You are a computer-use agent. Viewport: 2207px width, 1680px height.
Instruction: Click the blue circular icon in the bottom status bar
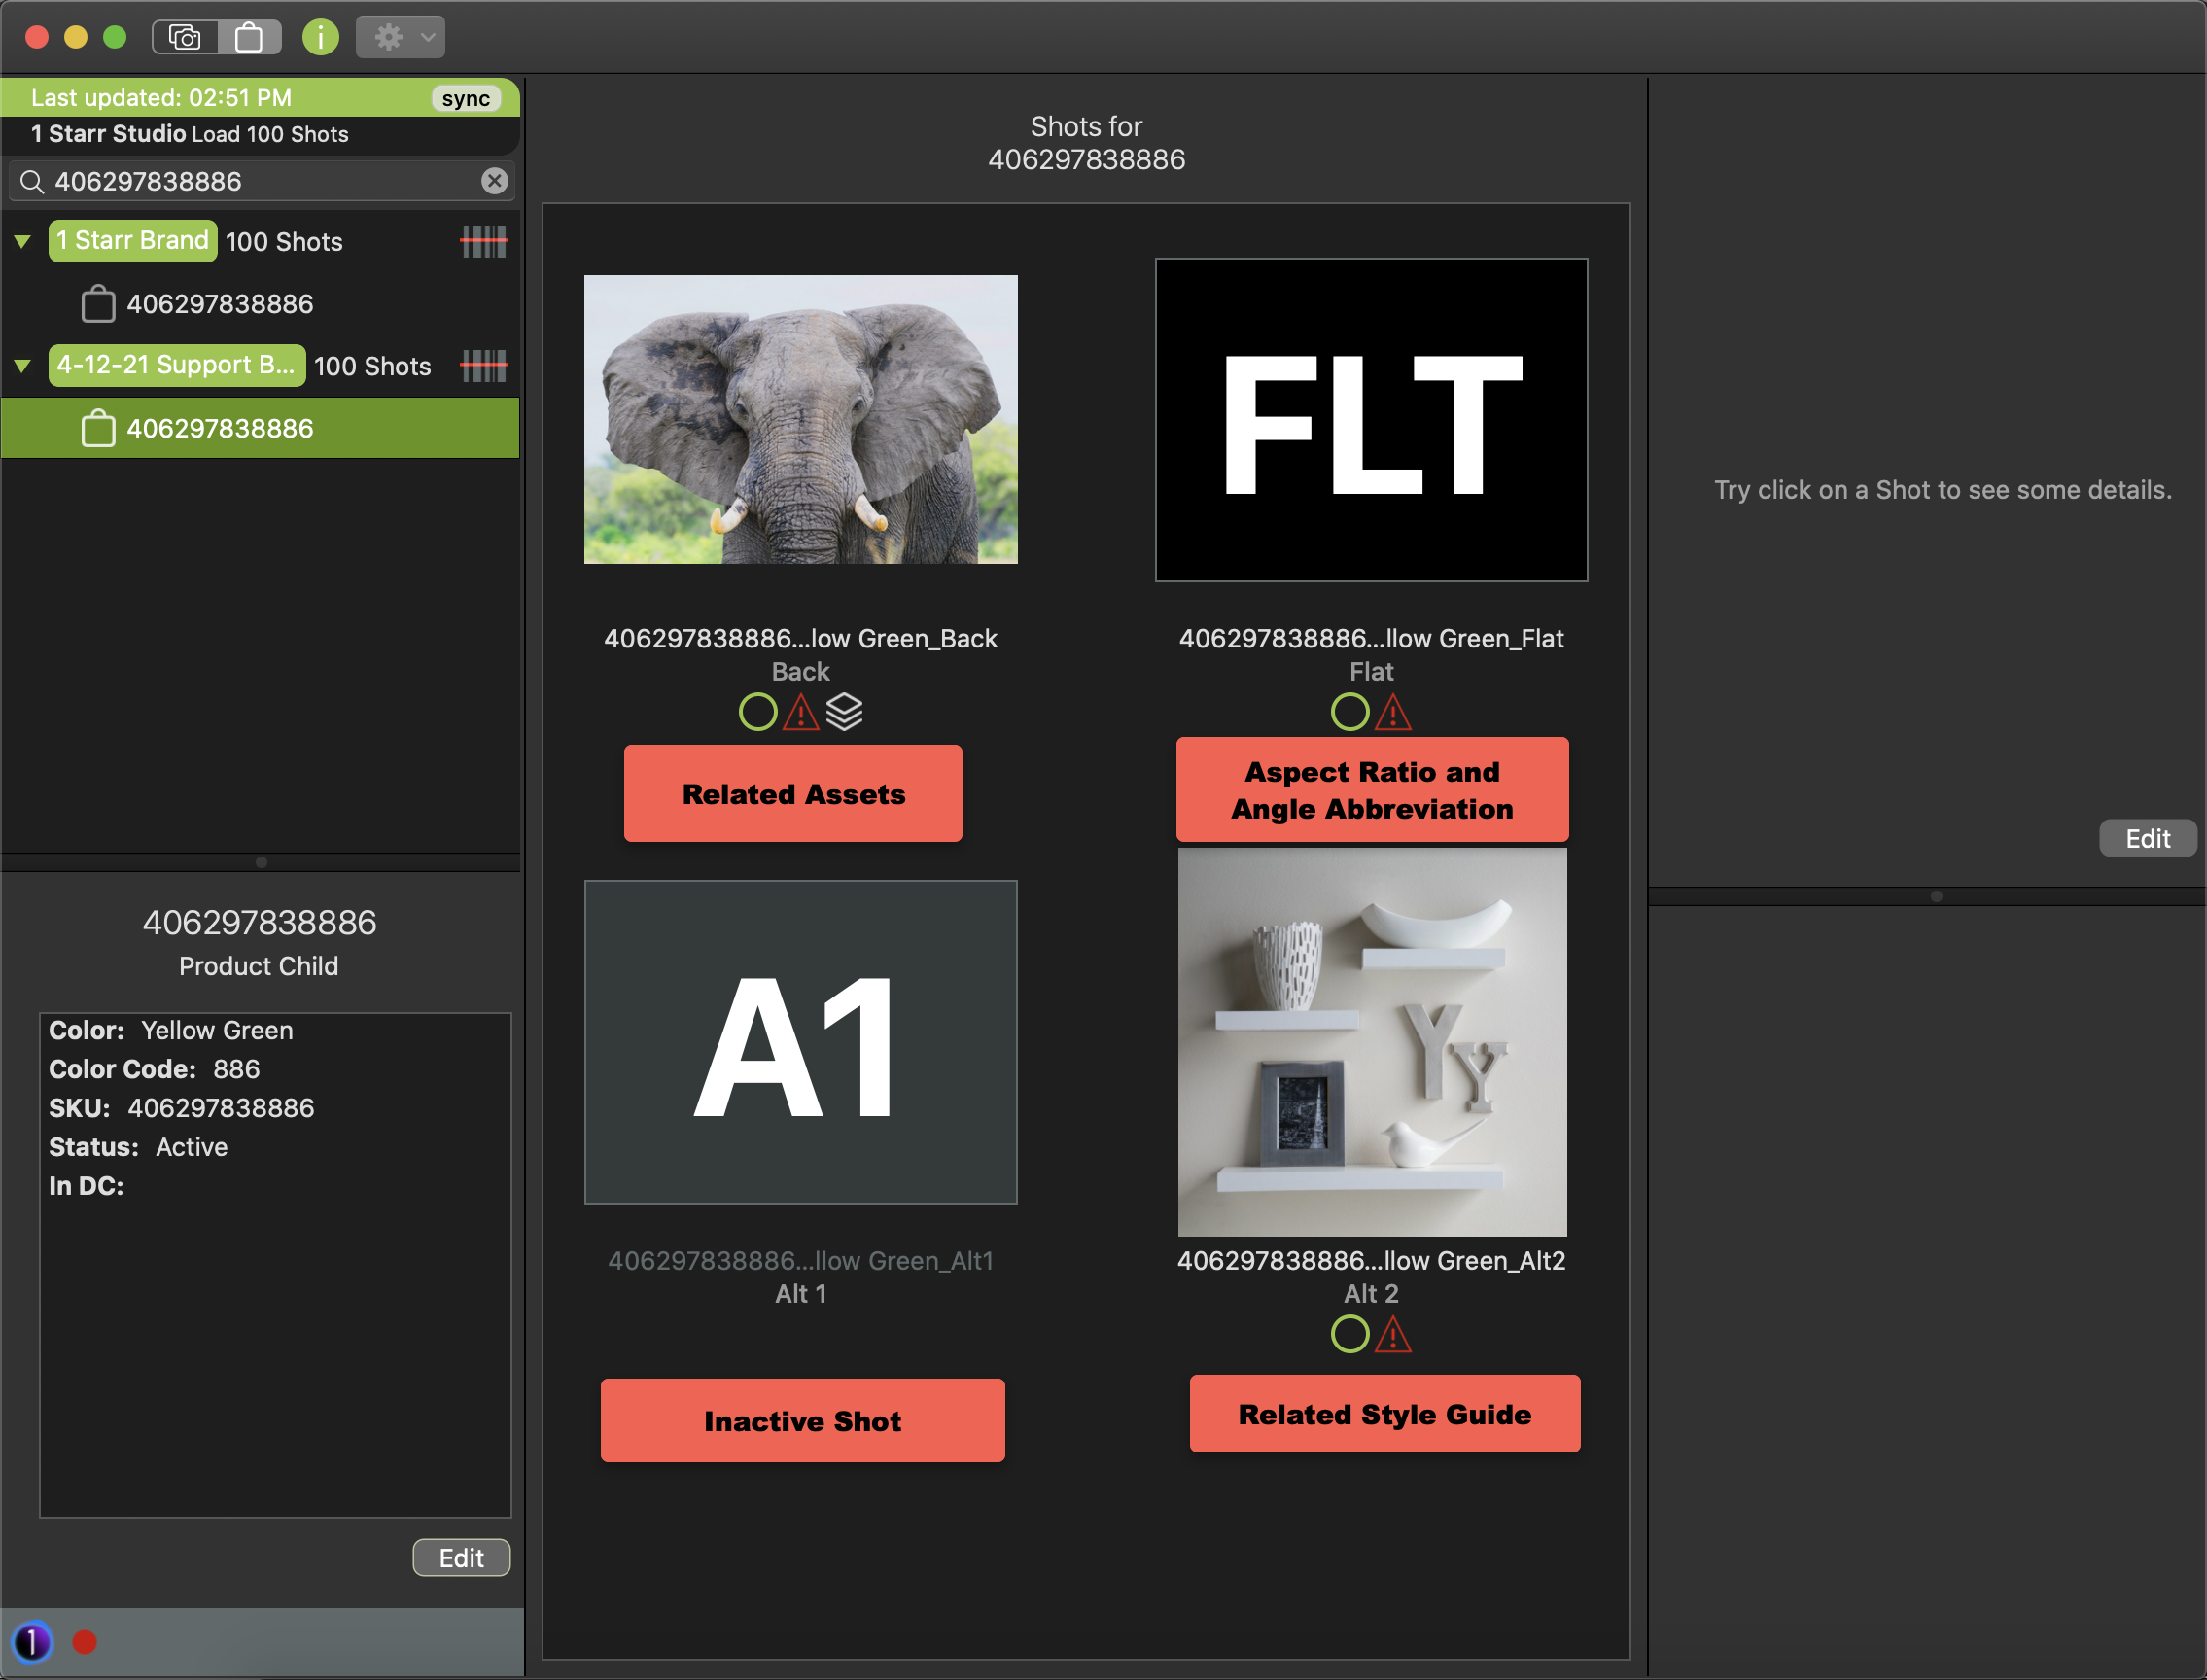click(x=32, y=1641)
